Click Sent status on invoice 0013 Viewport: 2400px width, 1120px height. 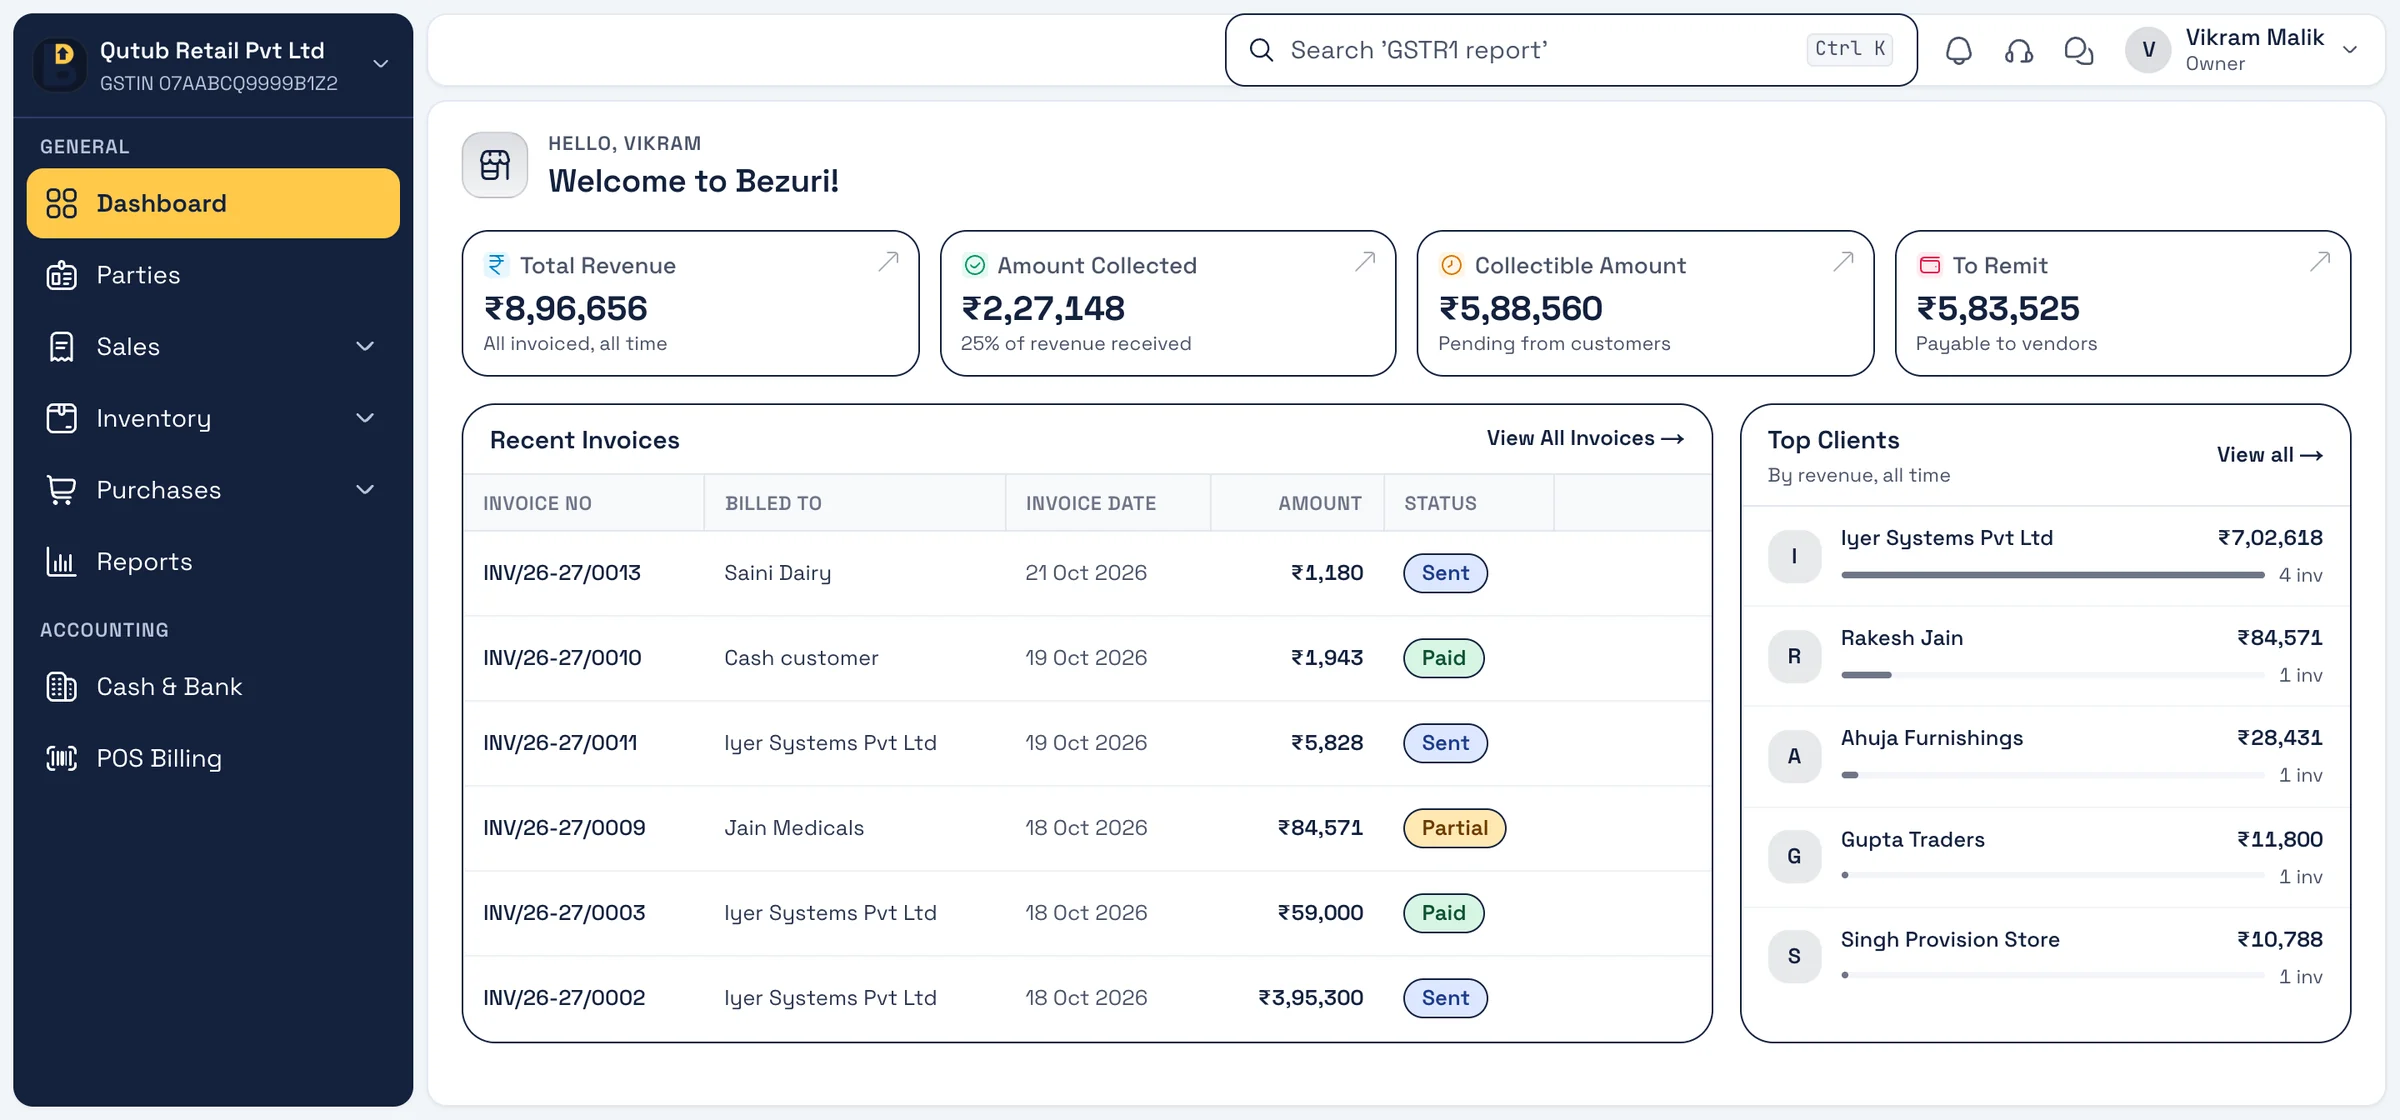pyautogui.click(x=1445, y=573)
